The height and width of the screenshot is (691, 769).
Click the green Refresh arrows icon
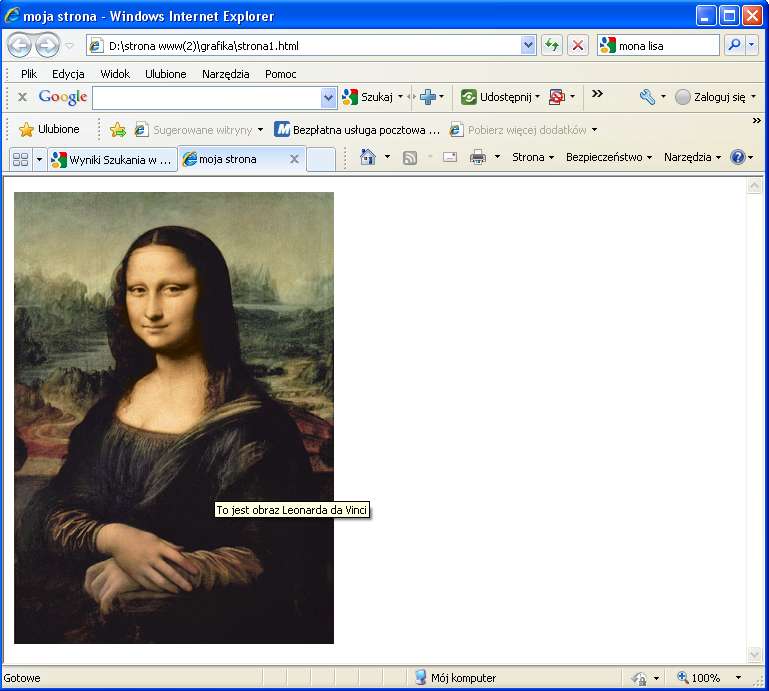pos(552,46)
